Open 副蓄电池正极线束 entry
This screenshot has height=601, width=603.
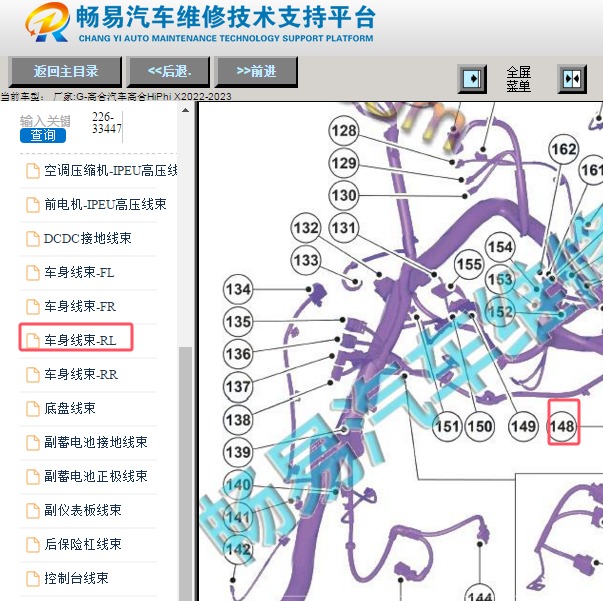96,476
